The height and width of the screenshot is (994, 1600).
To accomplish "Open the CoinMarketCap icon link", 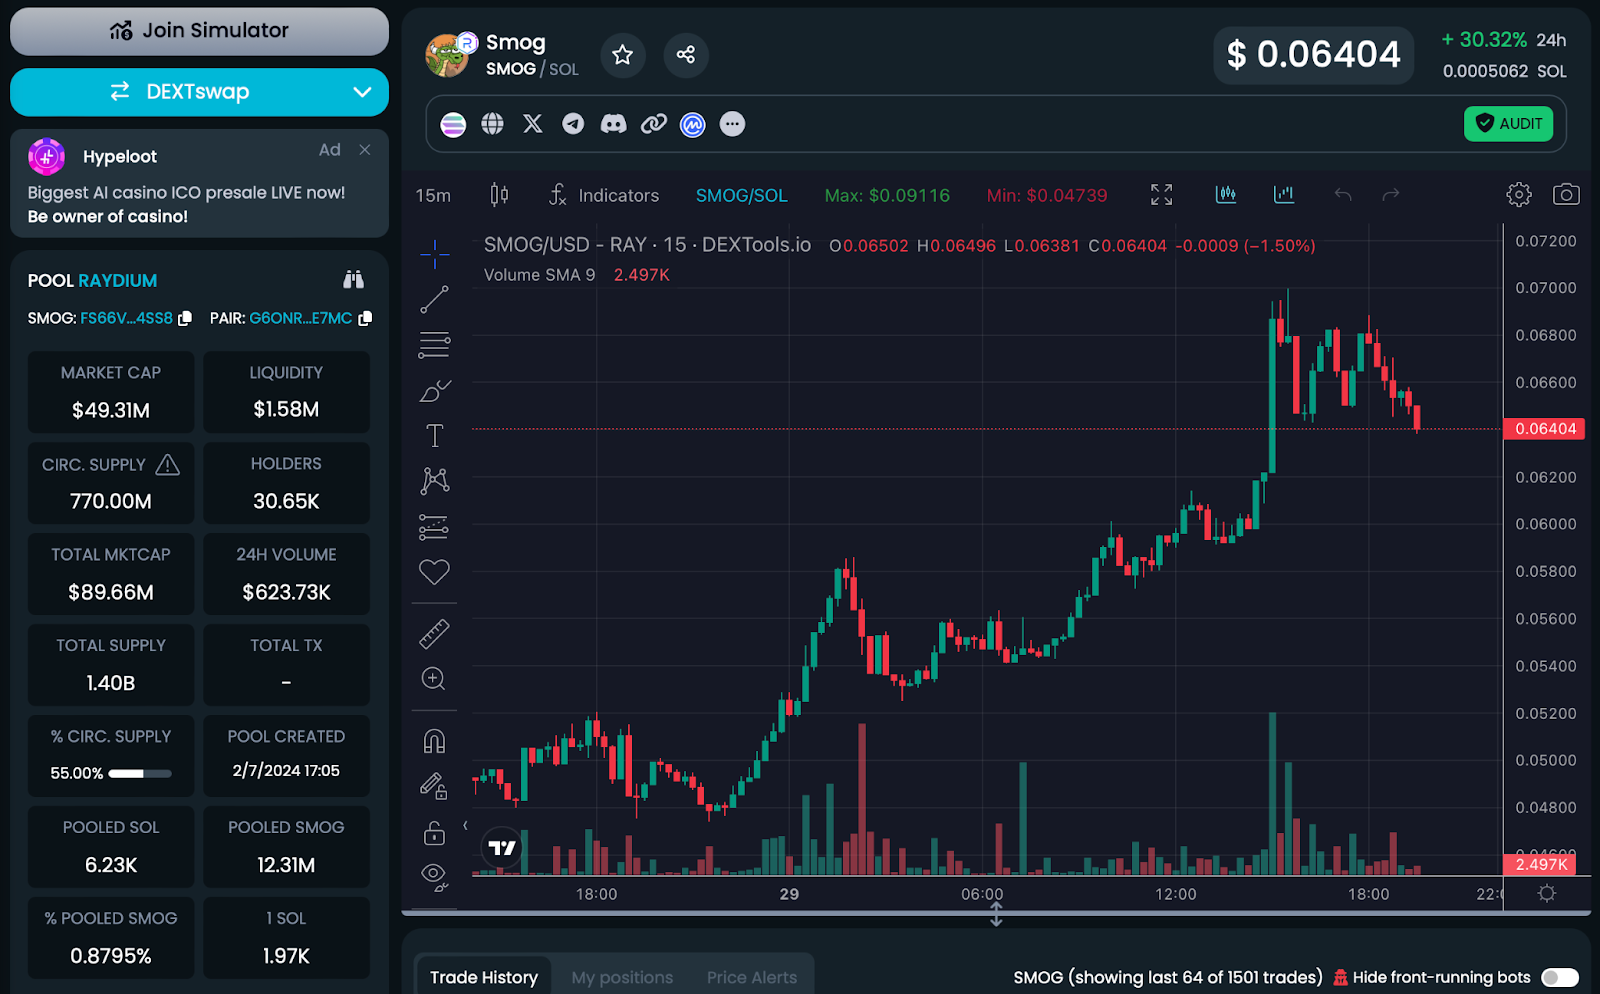I will click(693, 124).
